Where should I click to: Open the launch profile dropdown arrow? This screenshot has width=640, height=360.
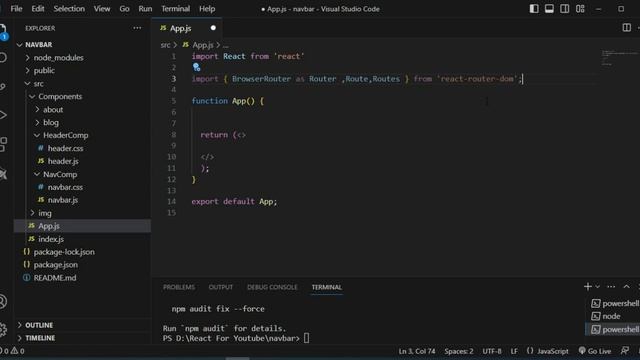597,287
